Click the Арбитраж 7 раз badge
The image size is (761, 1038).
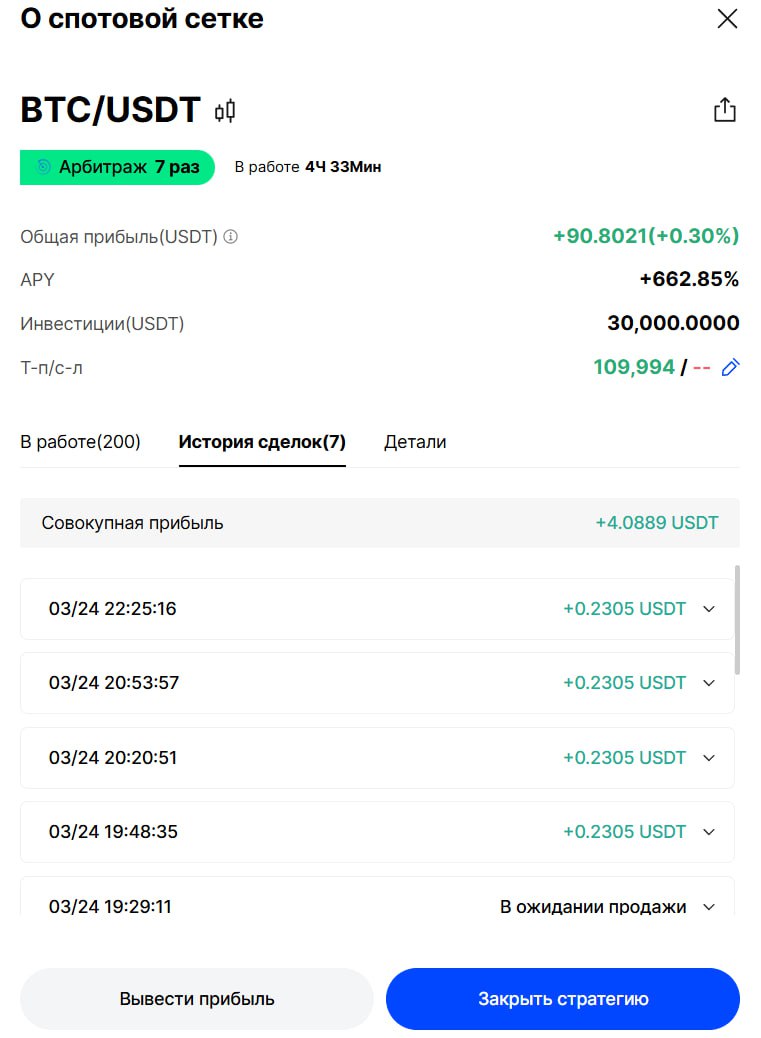117,167
